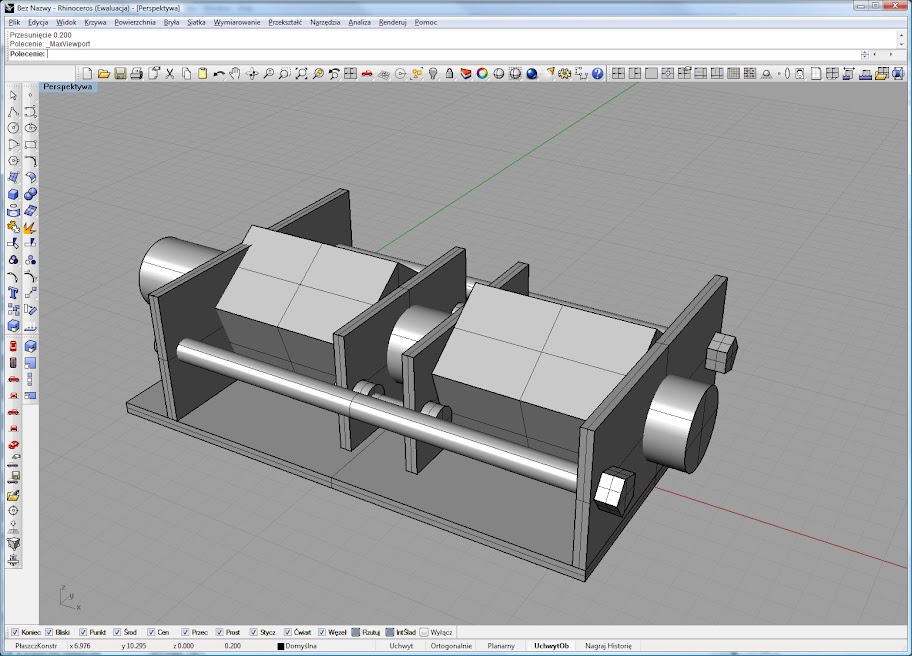This screenshot has width=912, height=656.
Task: Open a file with the folder icon
Action: point(104,73)
